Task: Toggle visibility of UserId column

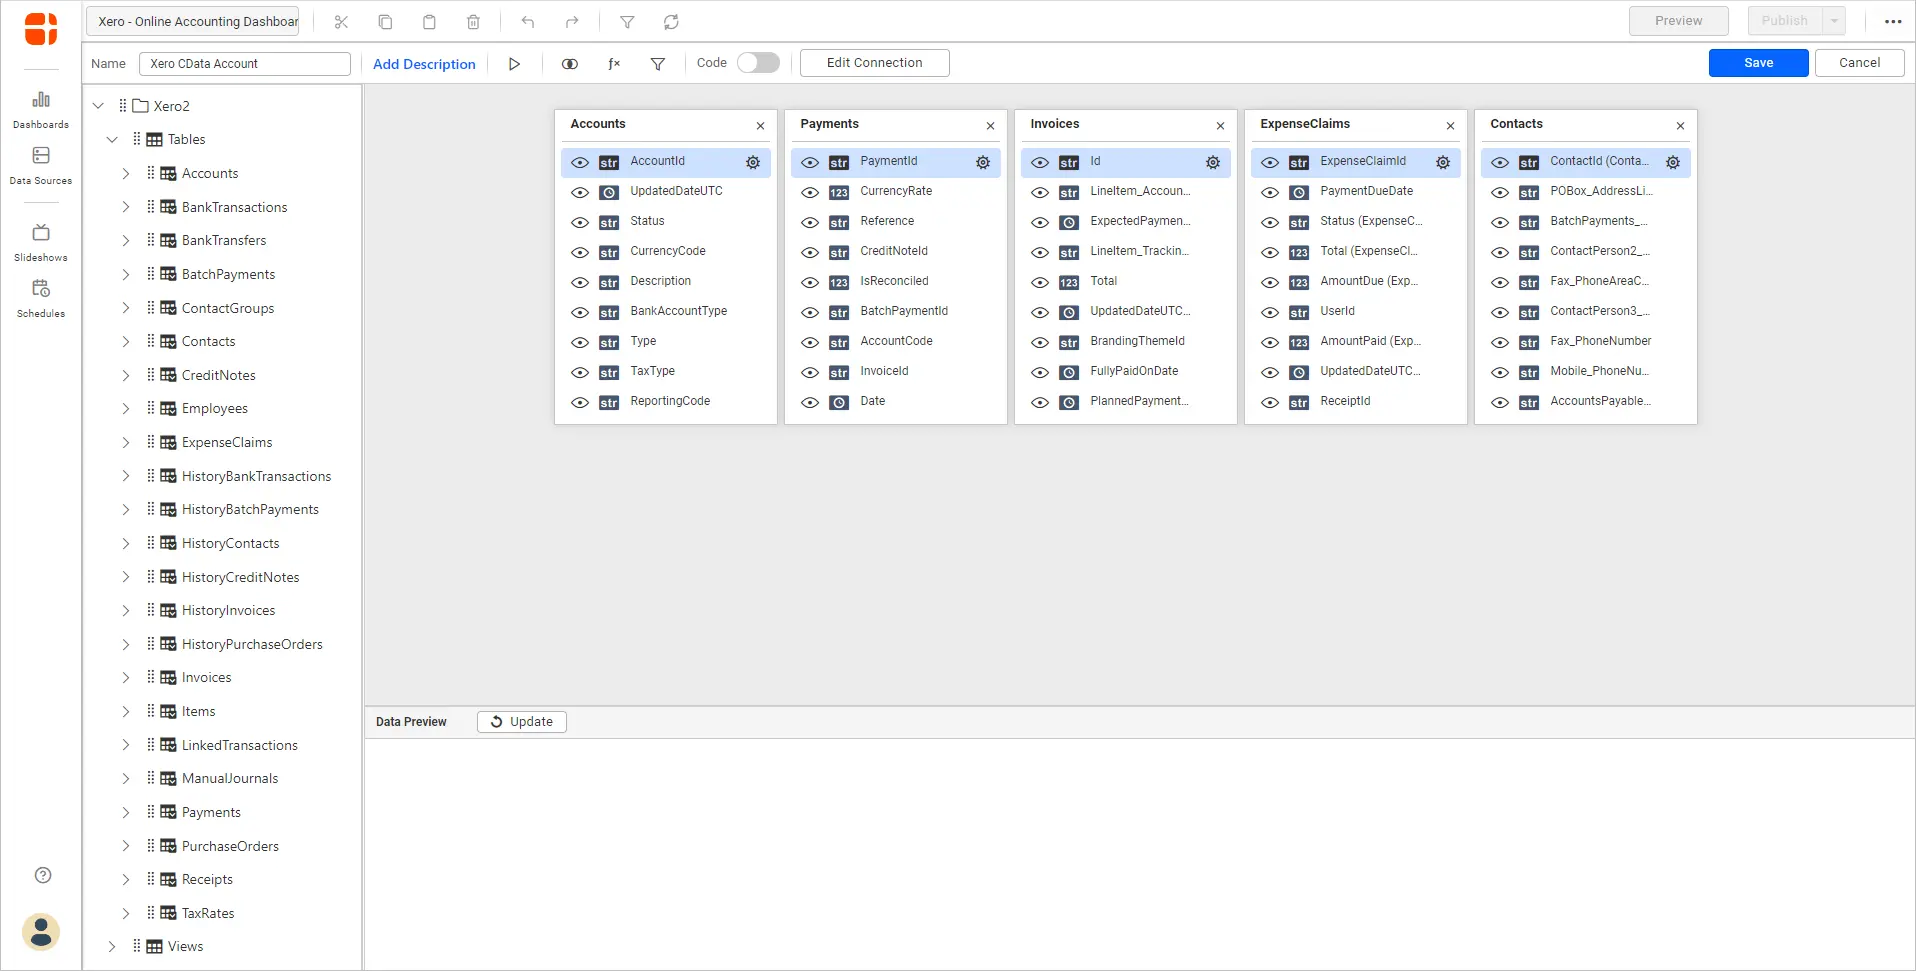Action: pyautogui.click(x=1270, y=312)
